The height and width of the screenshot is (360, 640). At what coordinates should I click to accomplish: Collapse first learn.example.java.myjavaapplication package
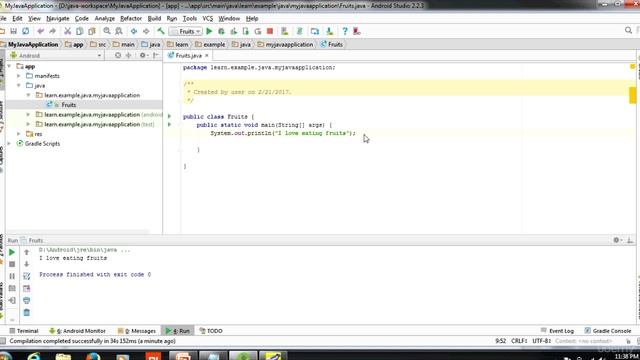29,95
